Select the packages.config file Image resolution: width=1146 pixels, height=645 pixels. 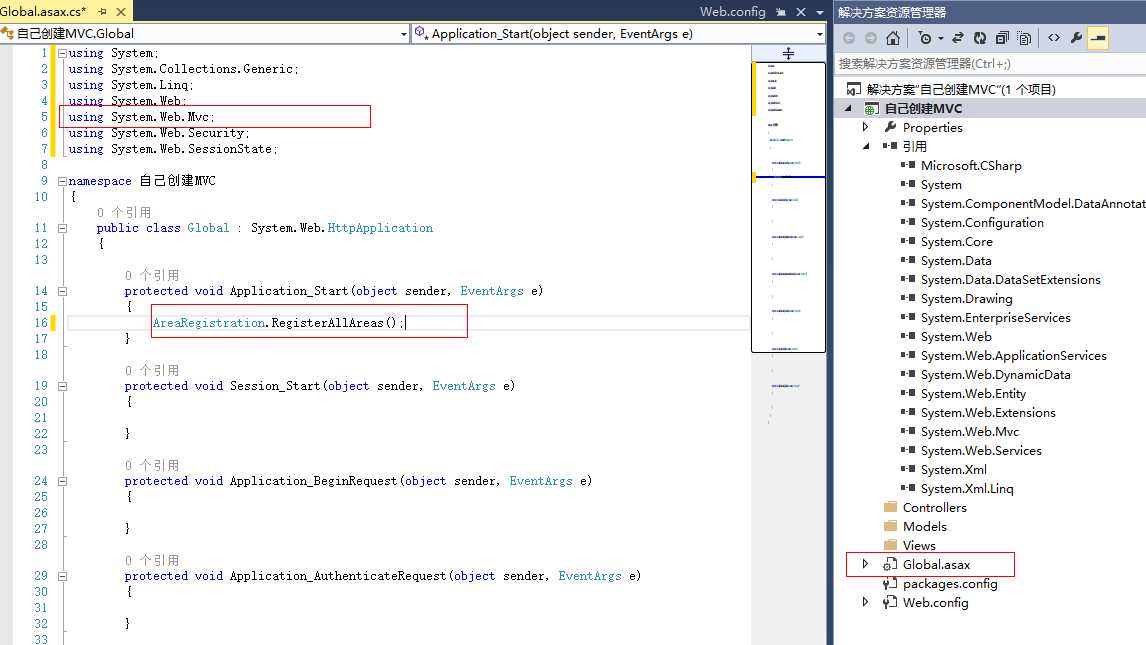pos(950,584)
